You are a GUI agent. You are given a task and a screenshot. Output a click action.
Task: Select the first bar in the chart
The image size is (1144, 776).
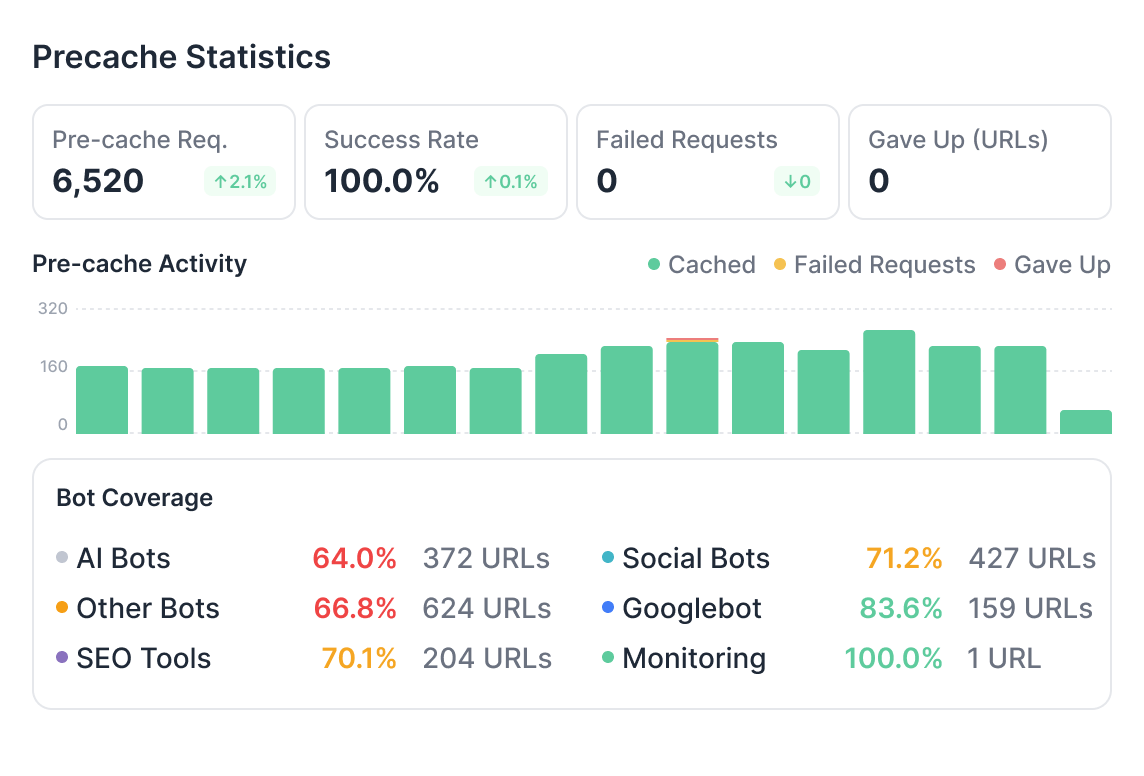click(x=102, y=400)
